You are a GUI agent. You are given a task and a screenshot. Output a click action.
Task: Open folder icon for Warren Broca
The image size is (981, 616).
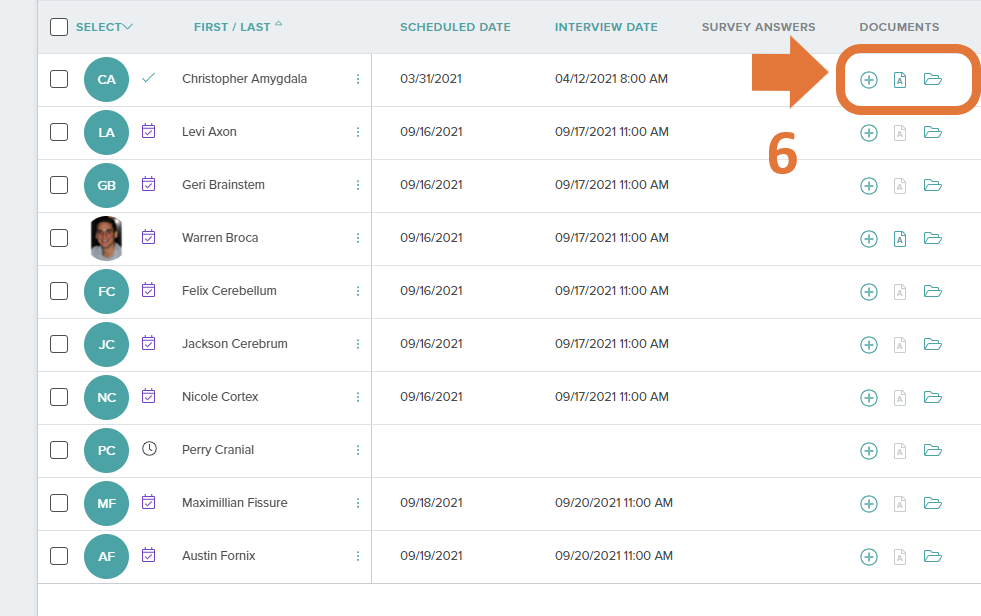[932, 238]
